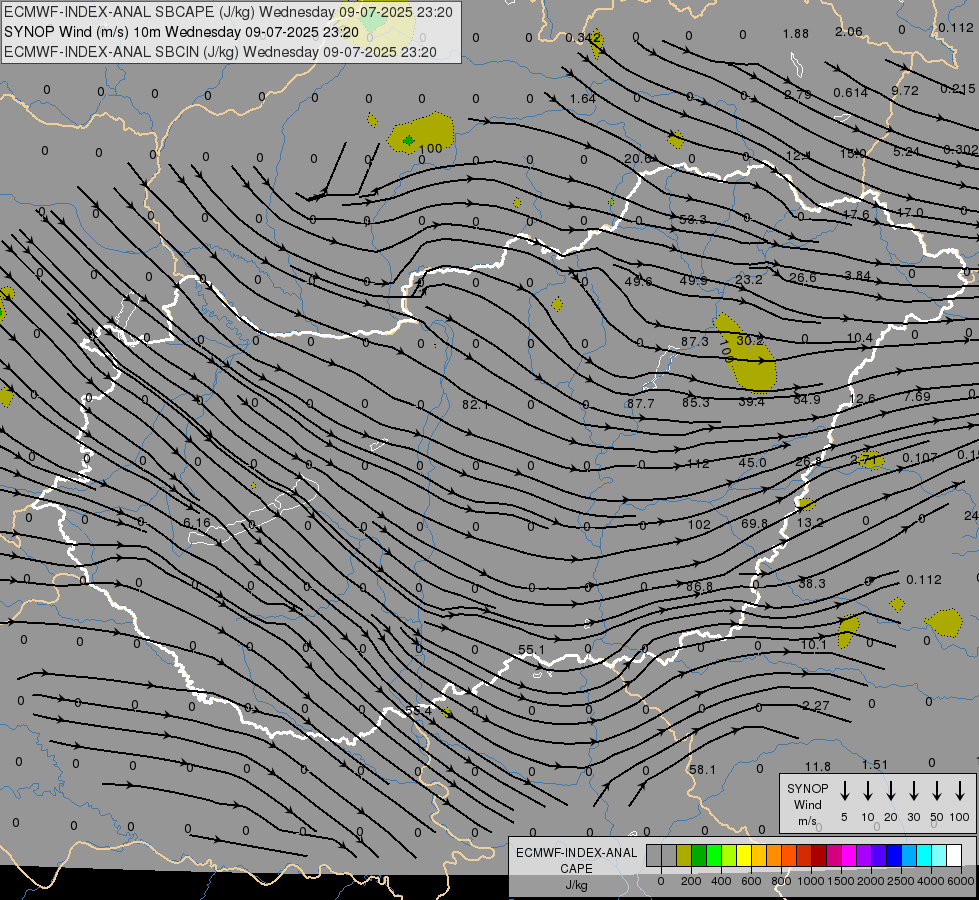This screenshot has height=900, width=979.
Task: Click the 'J/kg' unit in color legend
Action: 576,885
